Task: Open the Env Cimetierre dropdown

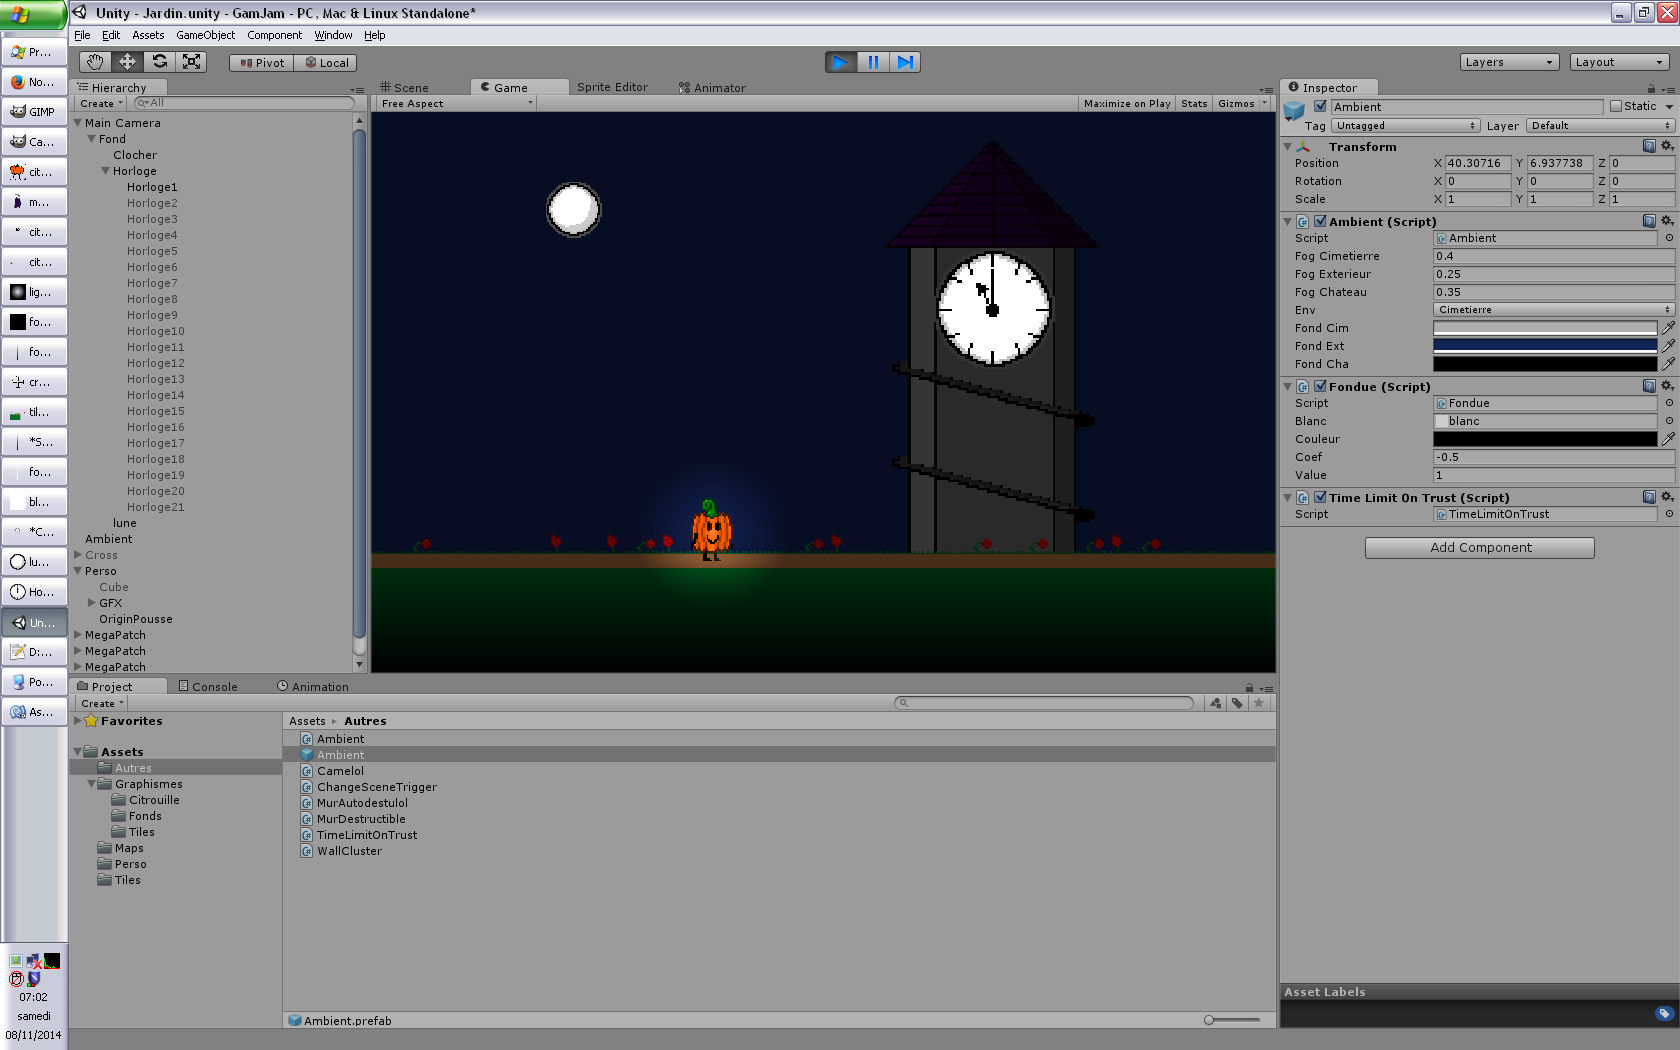Action: pyautogui.click(x=1553, y=310)
